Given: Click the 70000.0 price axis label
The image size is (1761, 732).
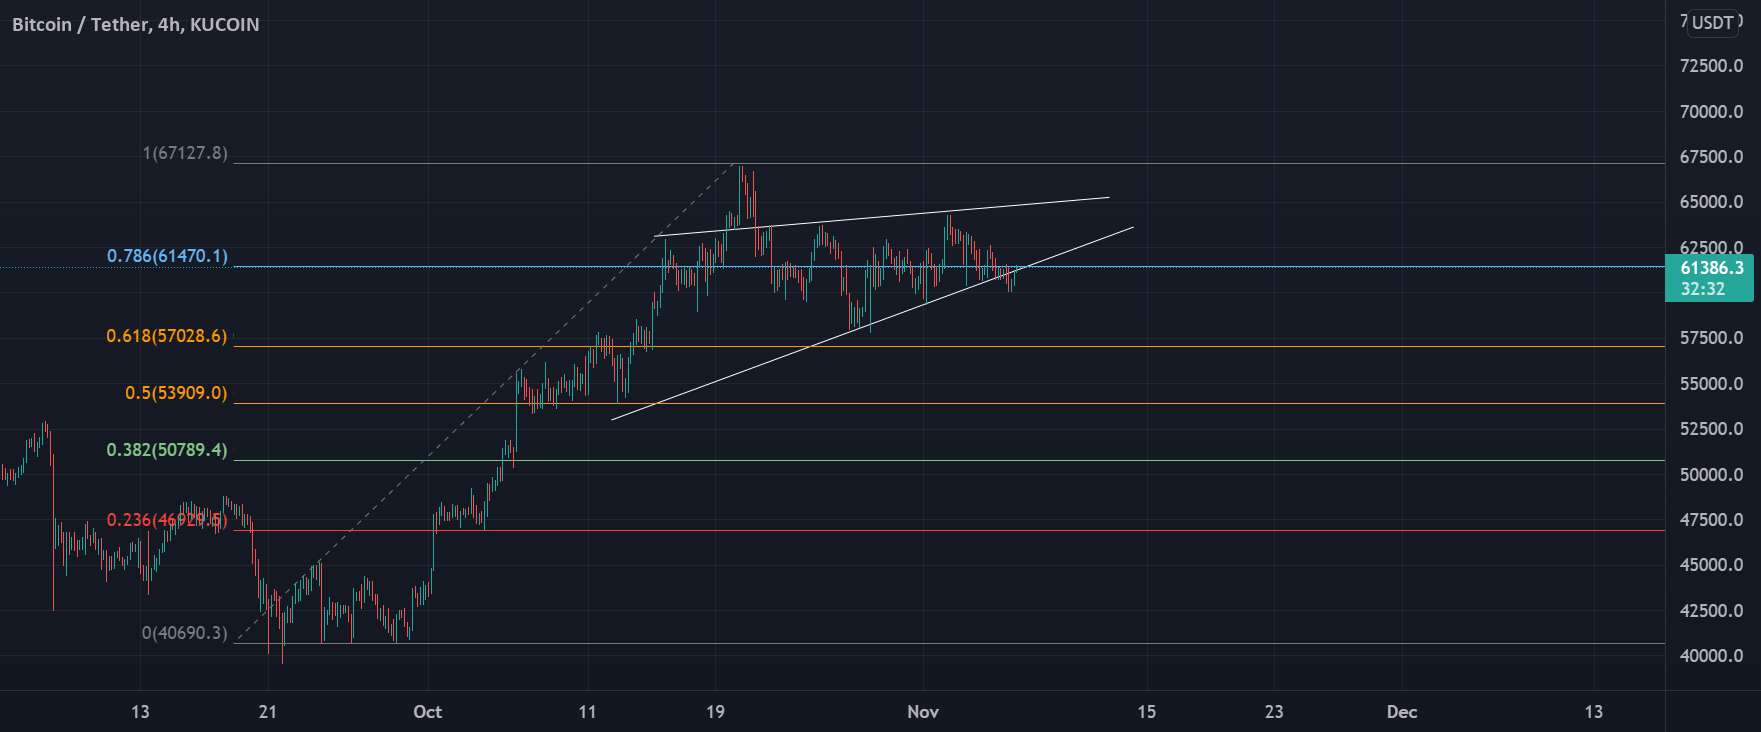Looking at the screenshot, I should [x=1712, y=112].
